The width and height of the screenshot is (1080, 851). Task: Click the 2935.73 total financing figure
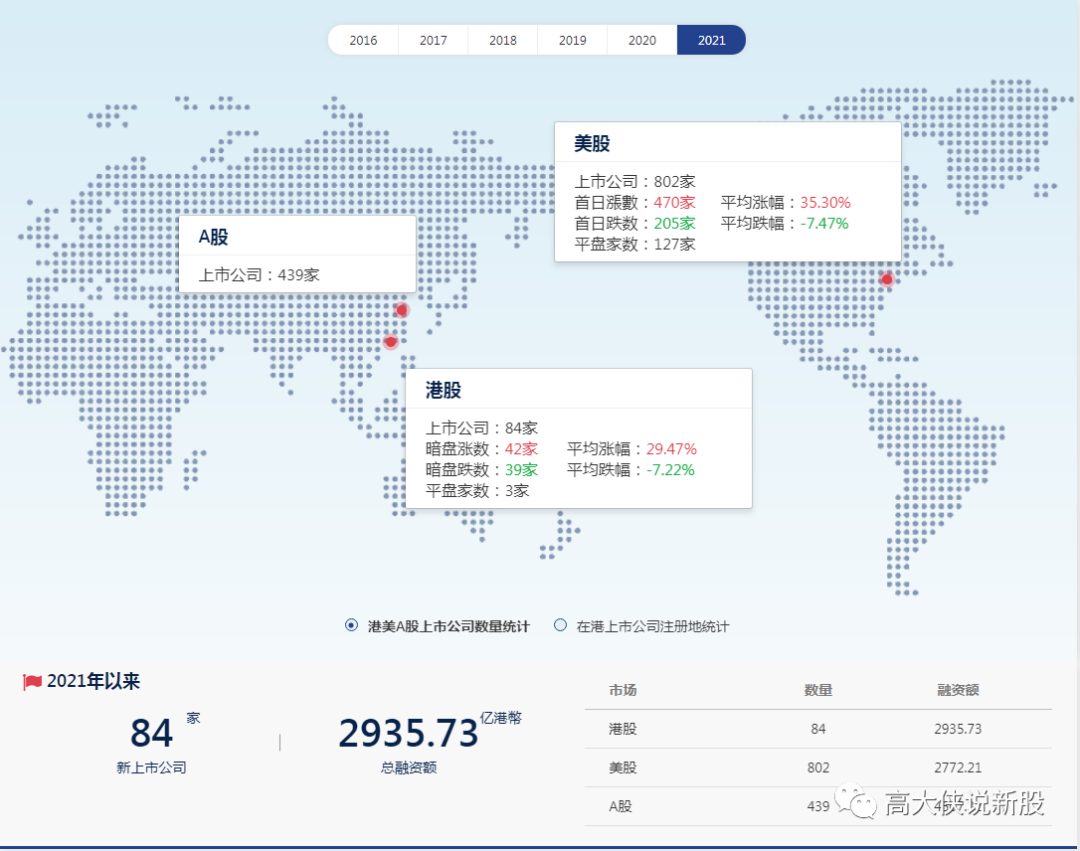[x=408, y=733]
